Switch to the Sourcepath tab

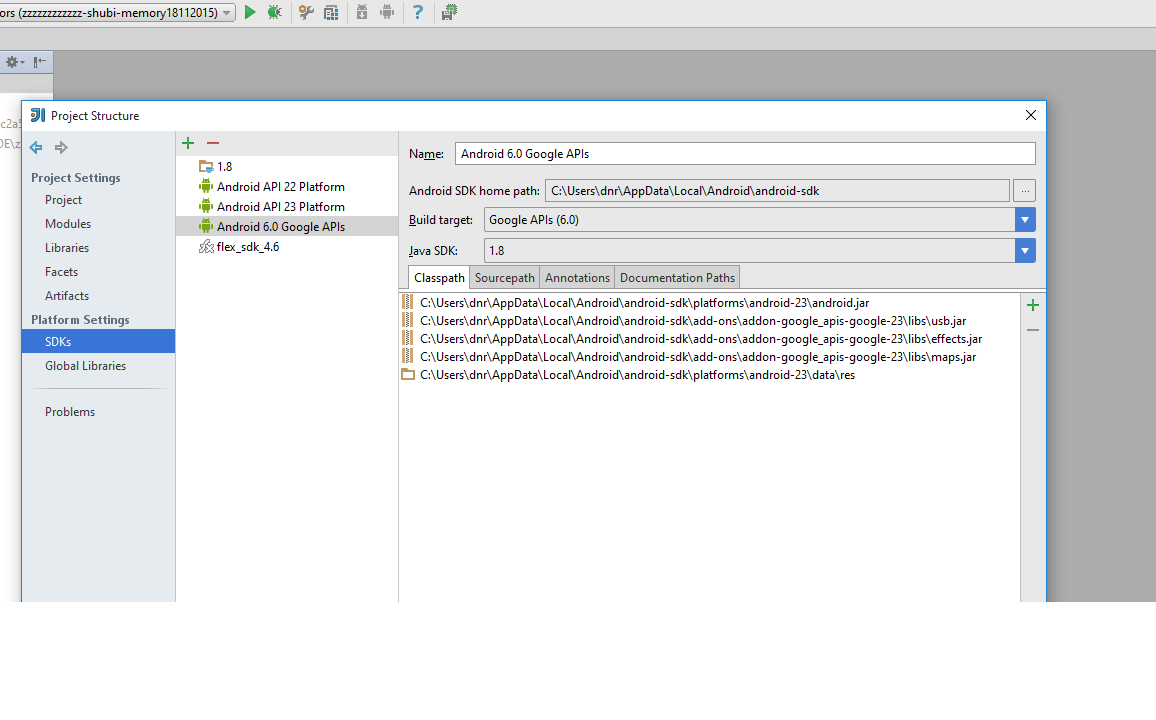coord(504,278)
